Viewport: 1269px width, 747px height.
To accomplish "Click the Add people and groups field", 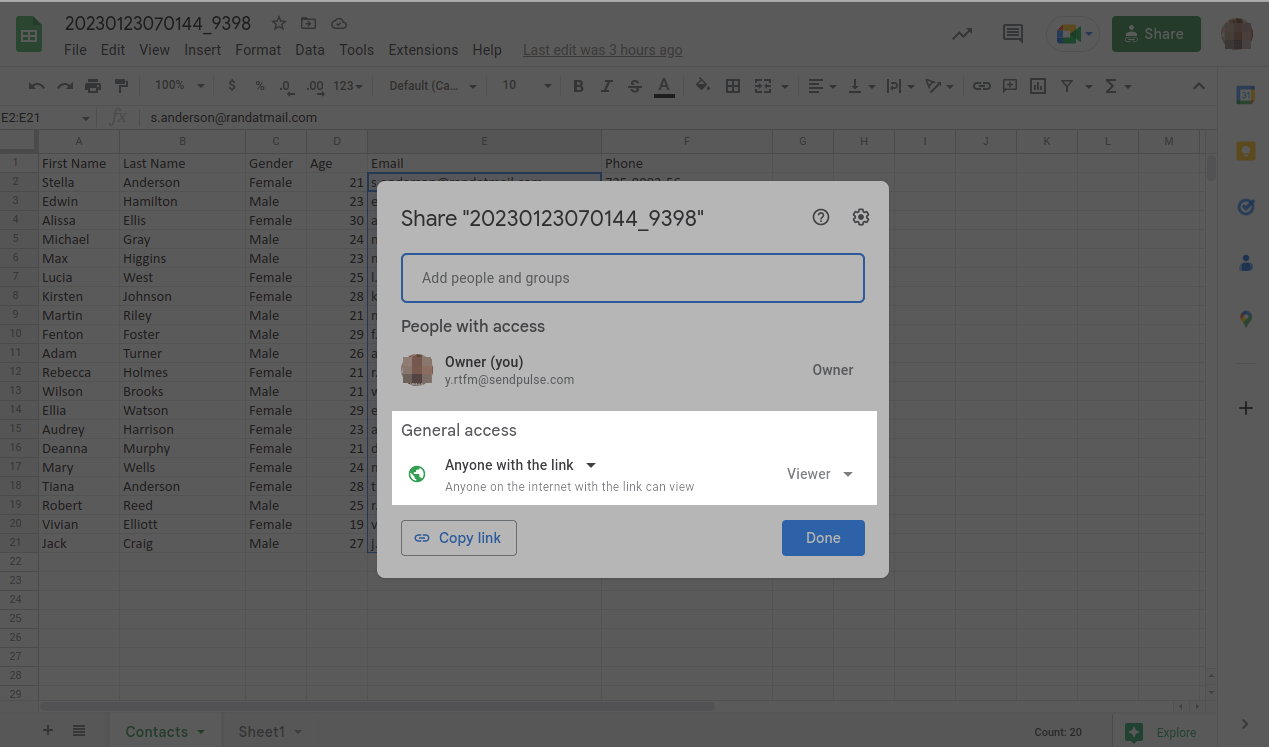I will (632, 278).
